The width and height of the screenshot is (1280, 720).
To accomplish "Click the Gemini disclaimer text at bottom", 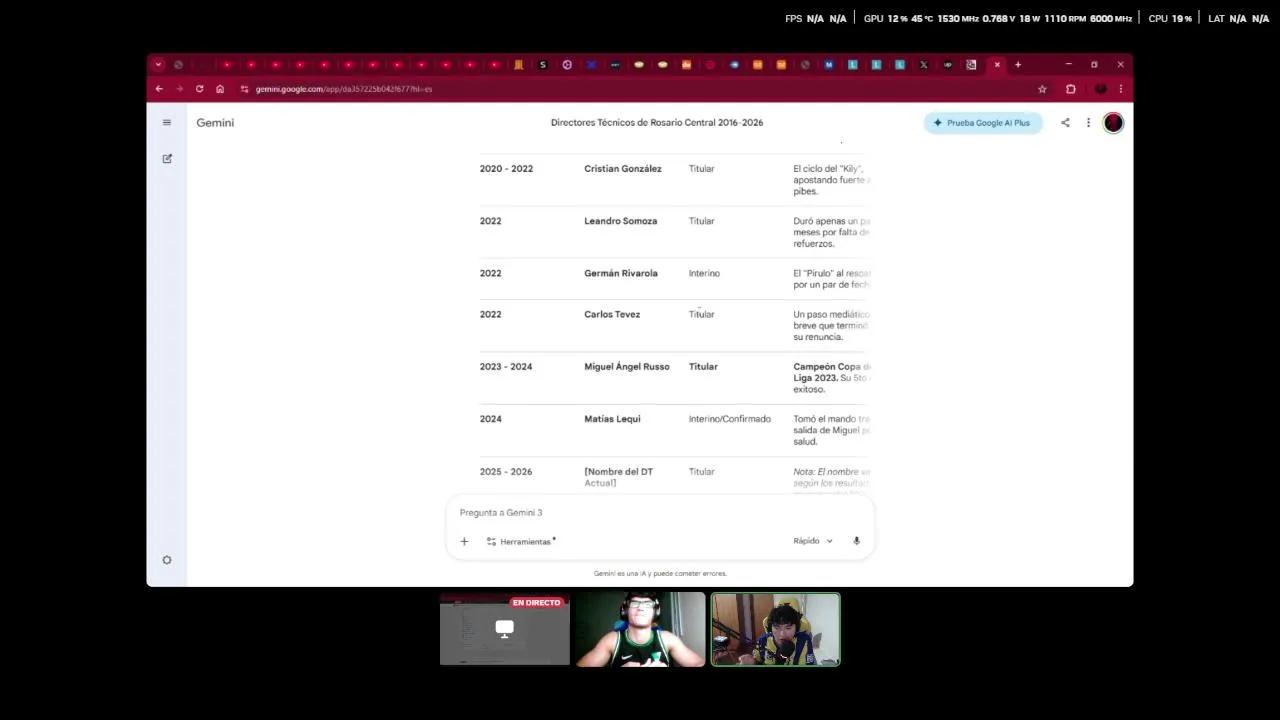I will click(660, 574).
